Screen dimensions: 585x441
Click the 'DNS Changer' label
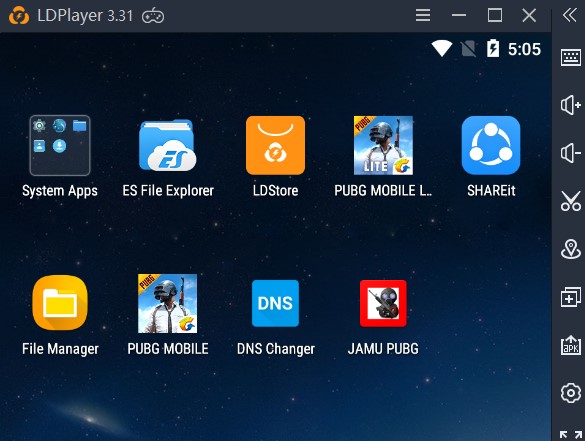pyautogui.click(x=276, y=349)
